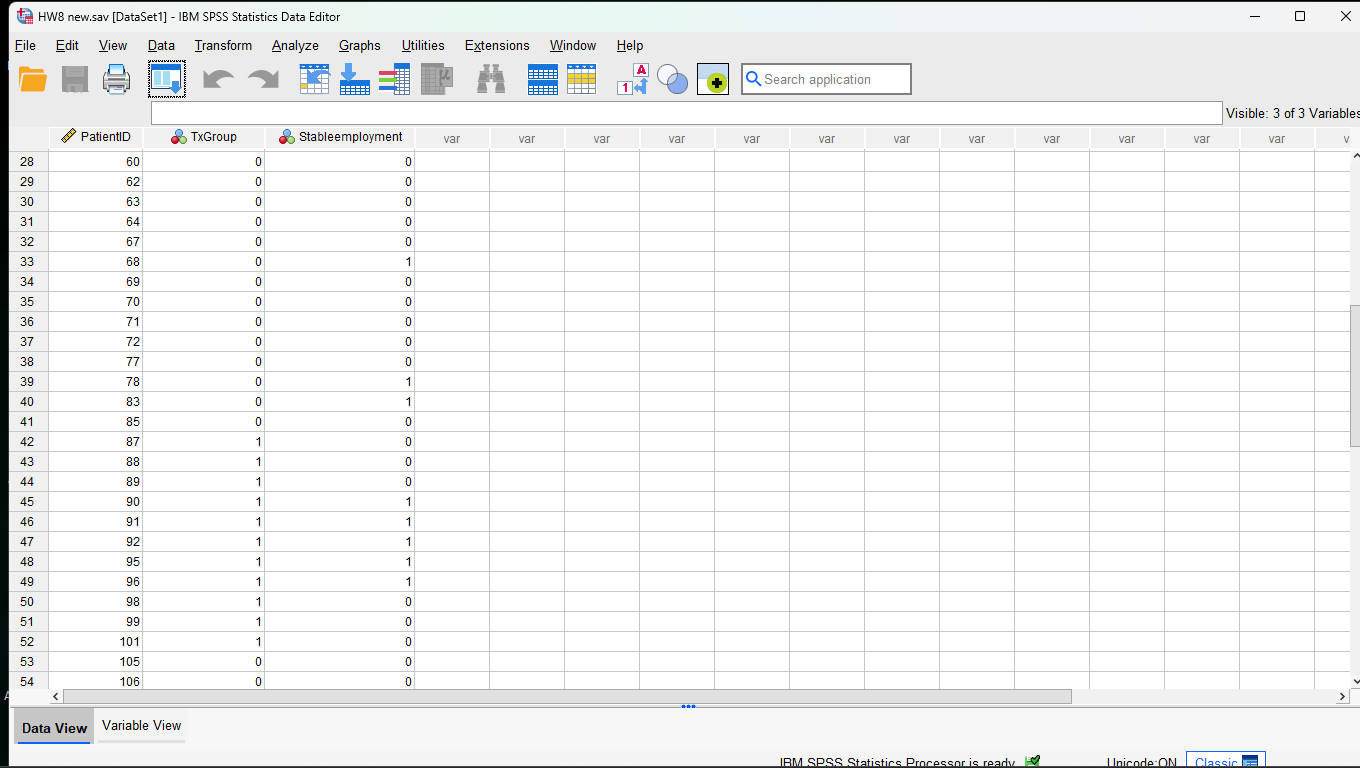Select row header 42

(28, 442)
